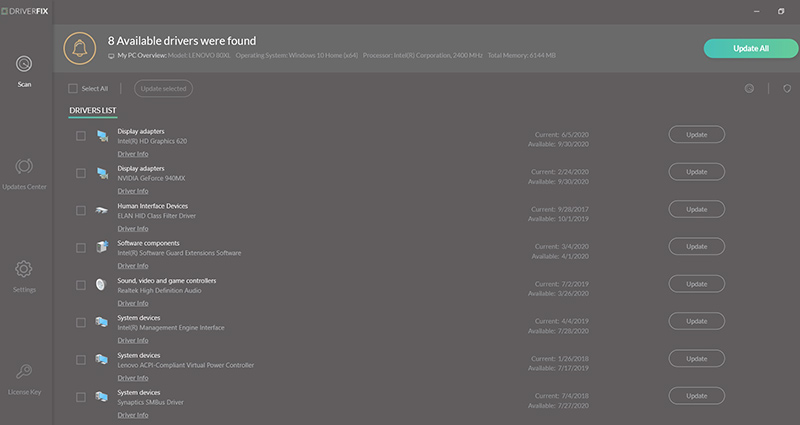800x425 pixels.
Task: View Driver Info for Software Guard Extensions
Action: (x=133, y=266)
